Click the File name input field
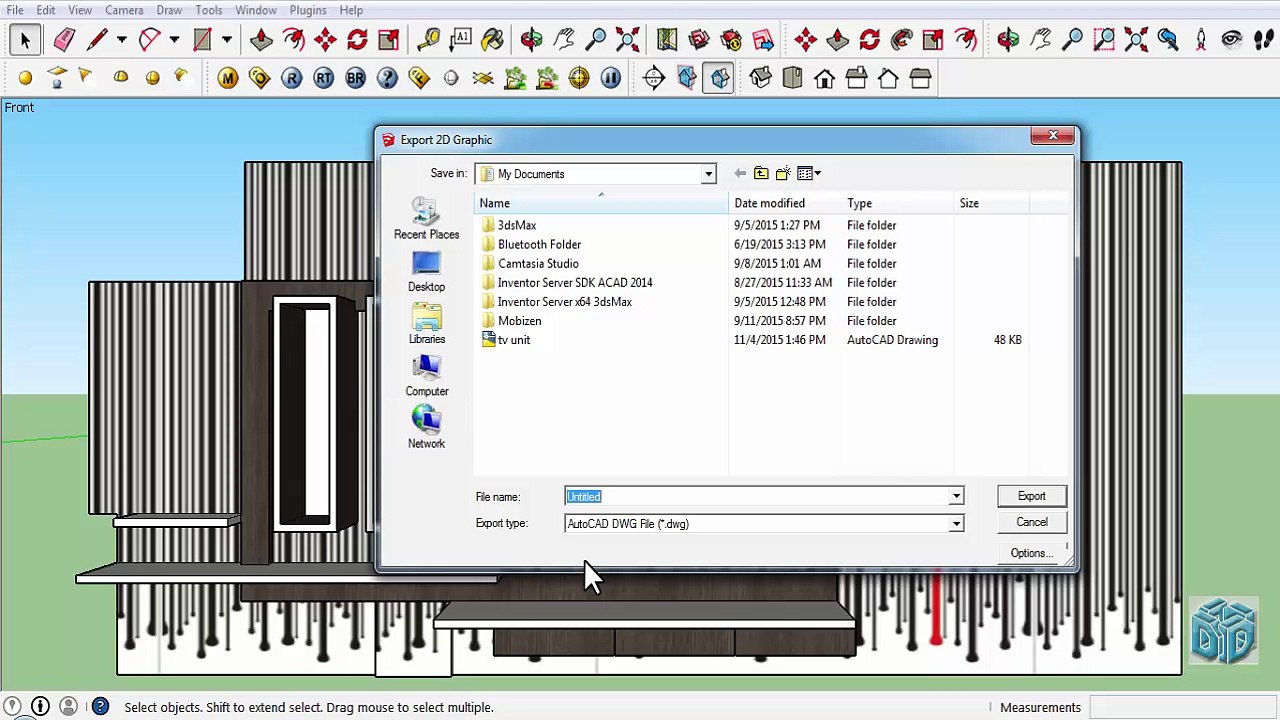 [755, 497]
